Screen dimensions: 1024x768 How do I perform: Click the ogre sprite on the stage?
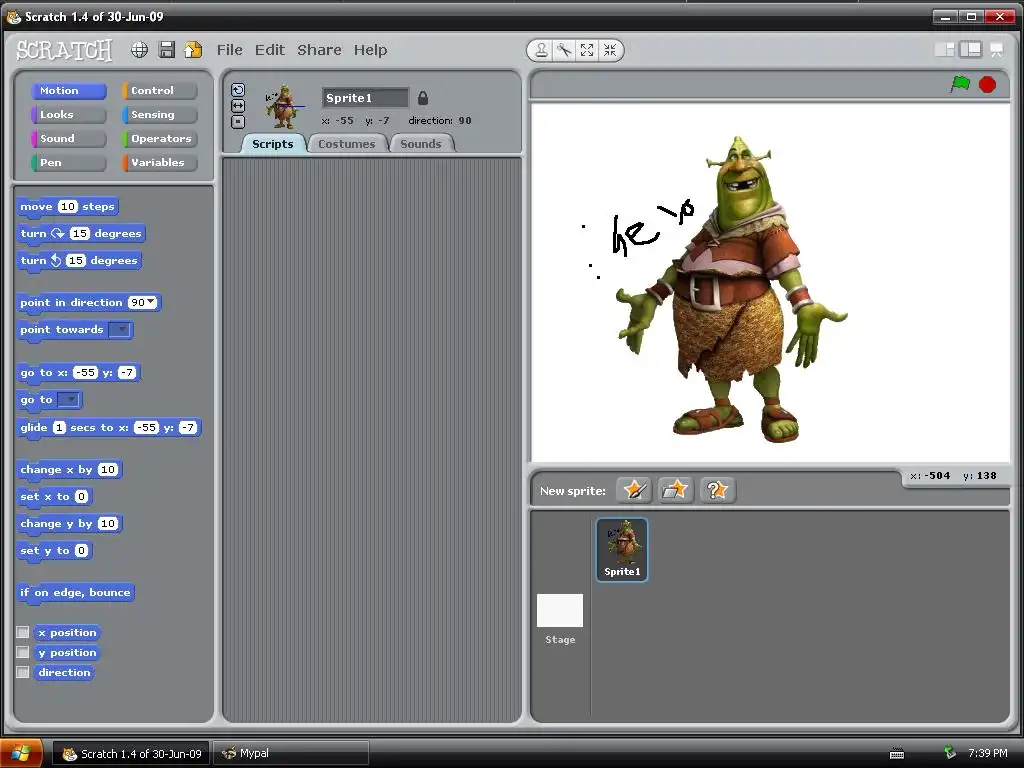pyautogui.click(x=731, y=289)
